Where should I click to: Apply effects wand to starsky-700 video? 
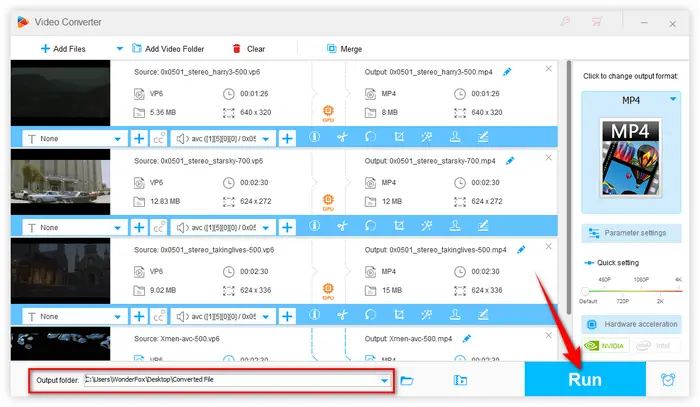click(x=427, y=226)
